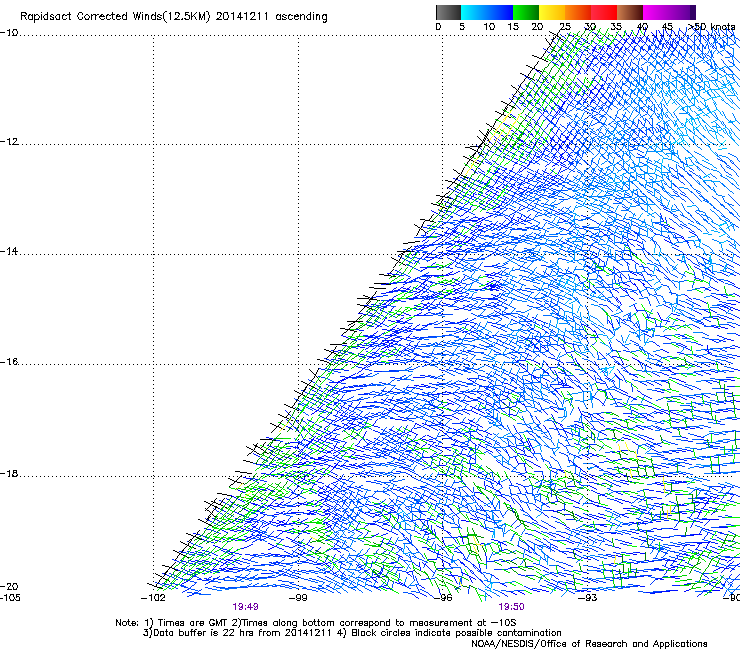Click the purple '19:49' time label
Viewport: 740px width, 650px height.
(245, 607)
